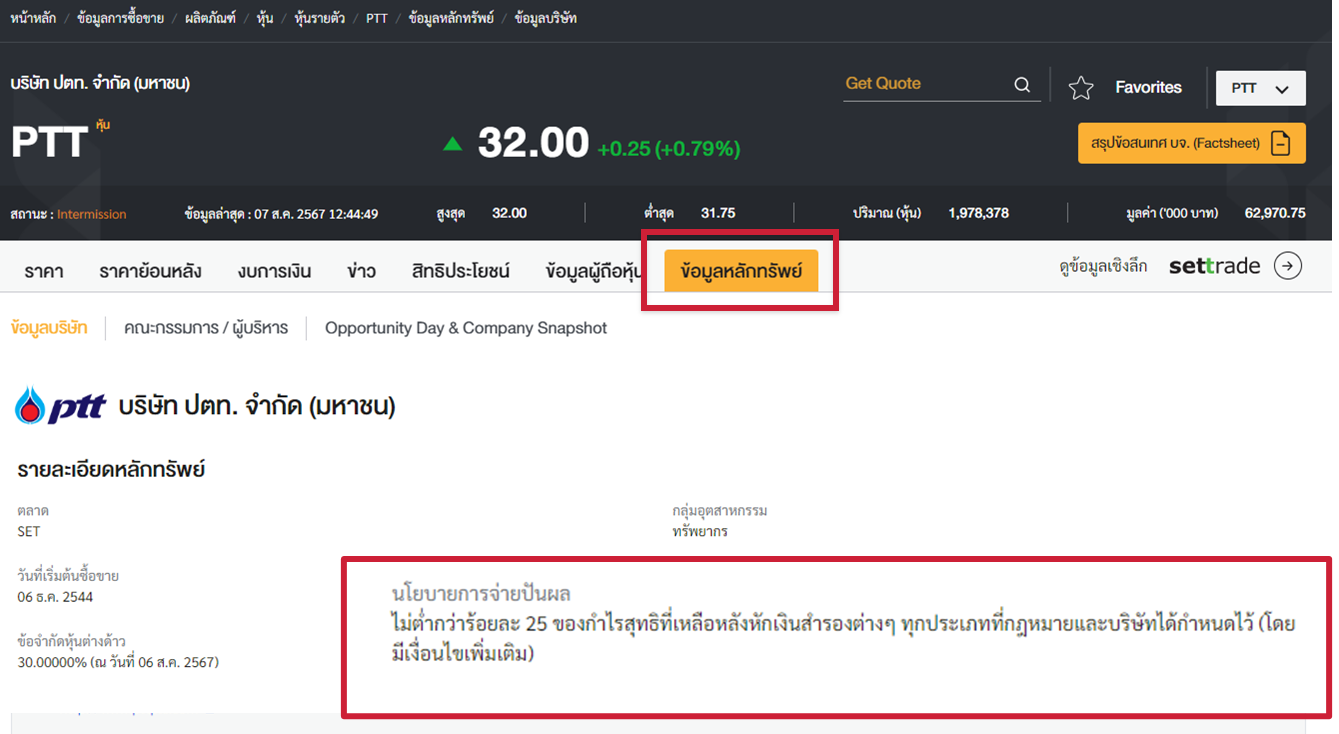Click the Factsheet document icon

[x=1281, y=143]
